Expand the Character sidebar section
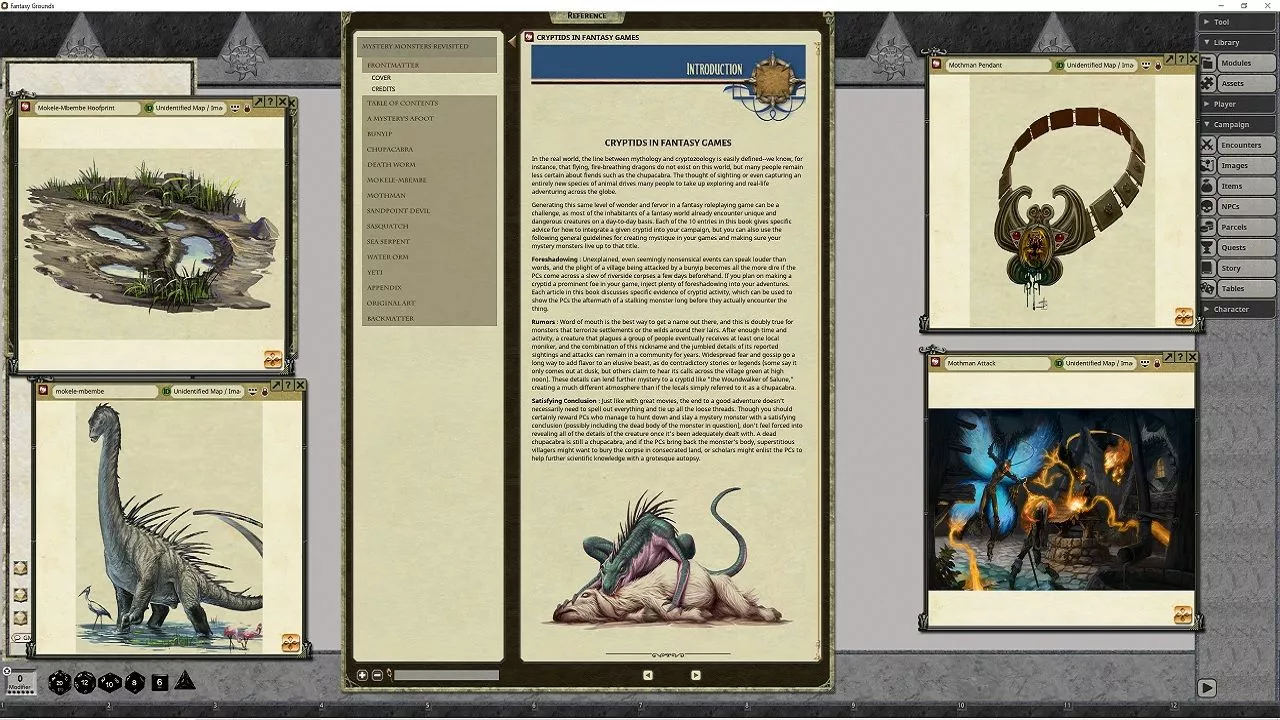This screenshot has width=1280, height=720. coord(1236,309)
